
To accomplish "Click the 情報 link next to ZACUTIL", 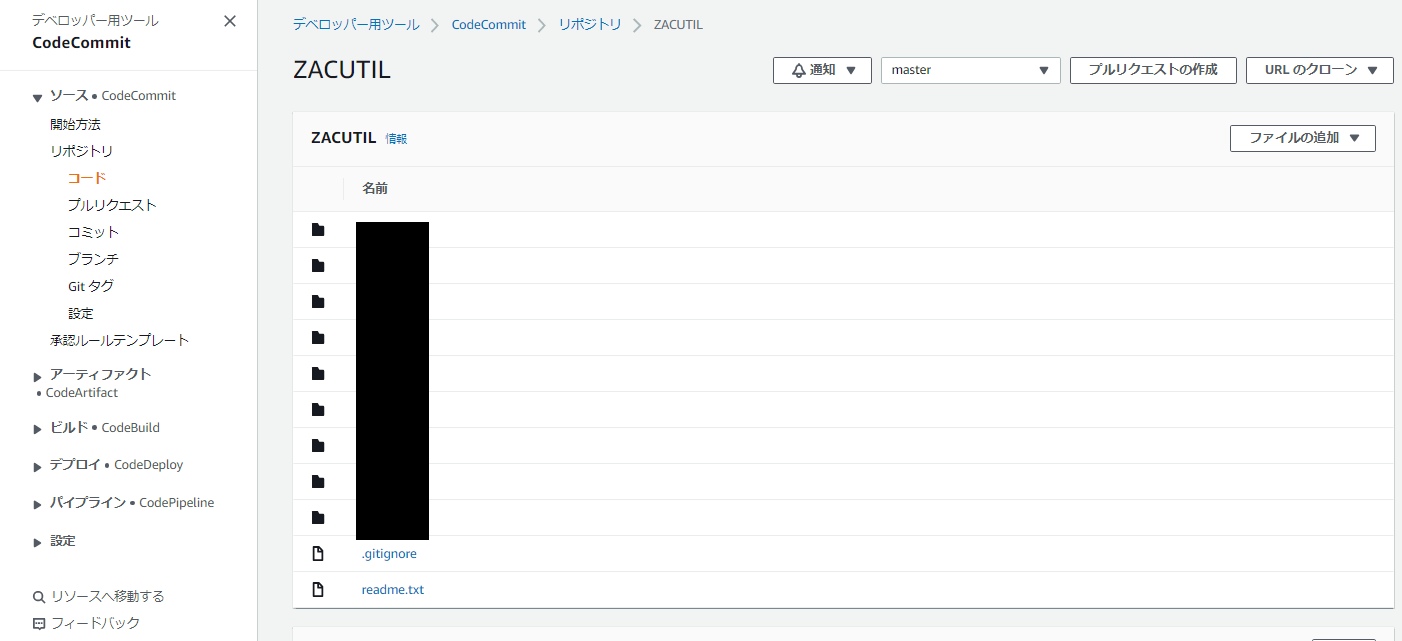I will 395,138.
